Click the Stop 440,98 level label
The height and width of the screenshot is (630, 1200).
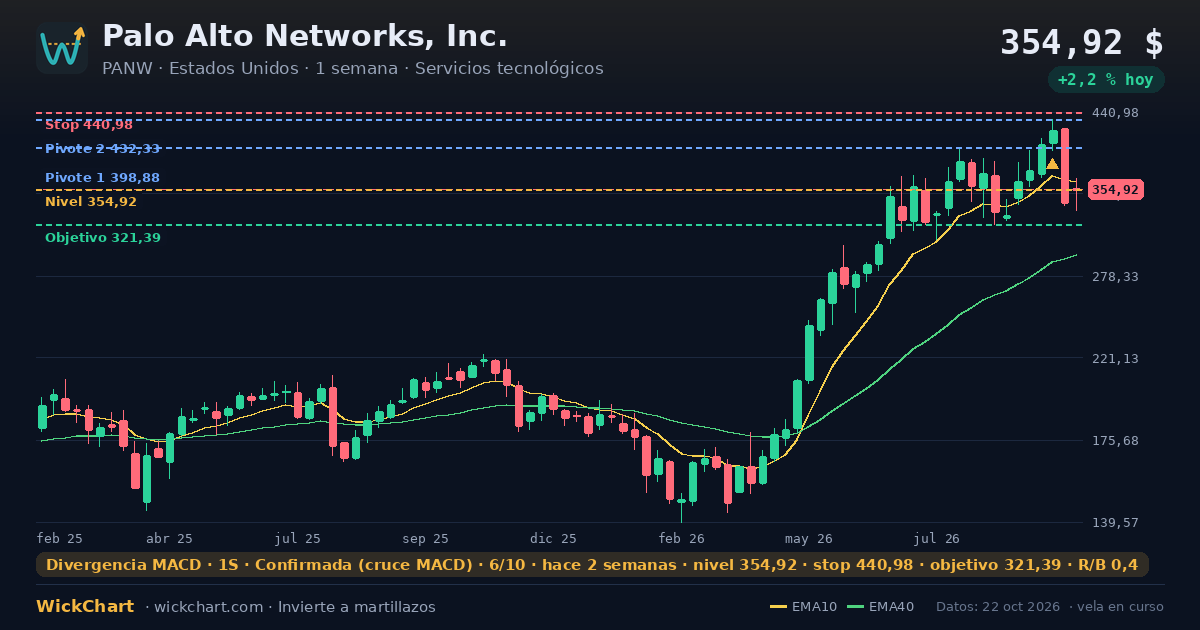89,125
